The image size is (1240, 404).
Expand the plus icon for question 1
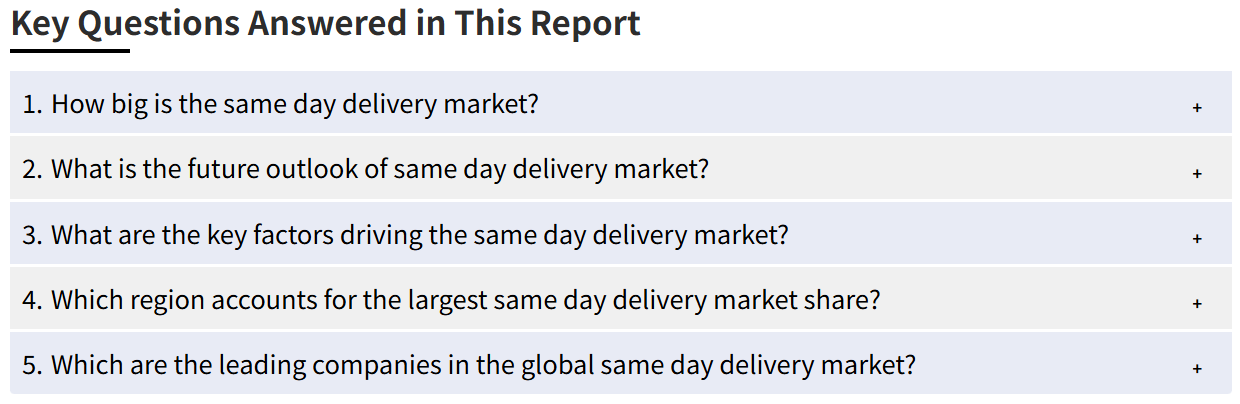[1196, 107]
